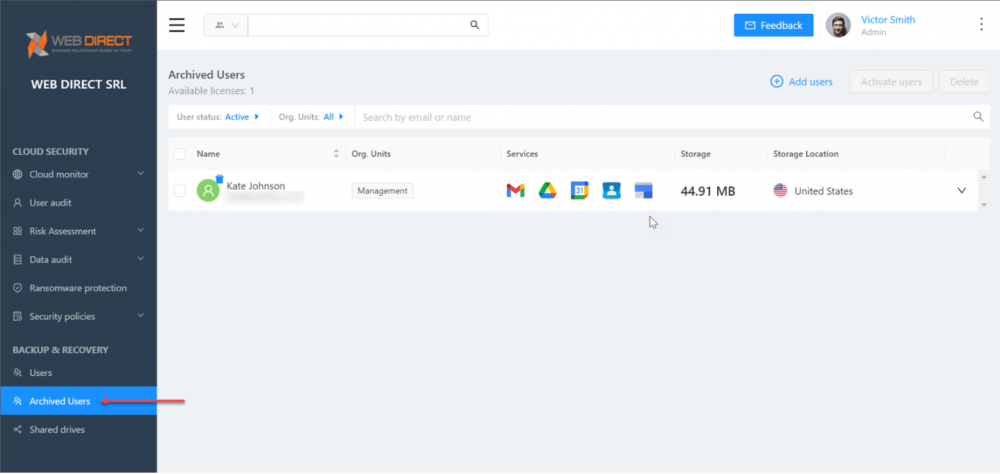This screenshot has height=474, width=1000.
Task: Open the three-dot options menu
Action: pyautogui.click(x=980, y=25)
